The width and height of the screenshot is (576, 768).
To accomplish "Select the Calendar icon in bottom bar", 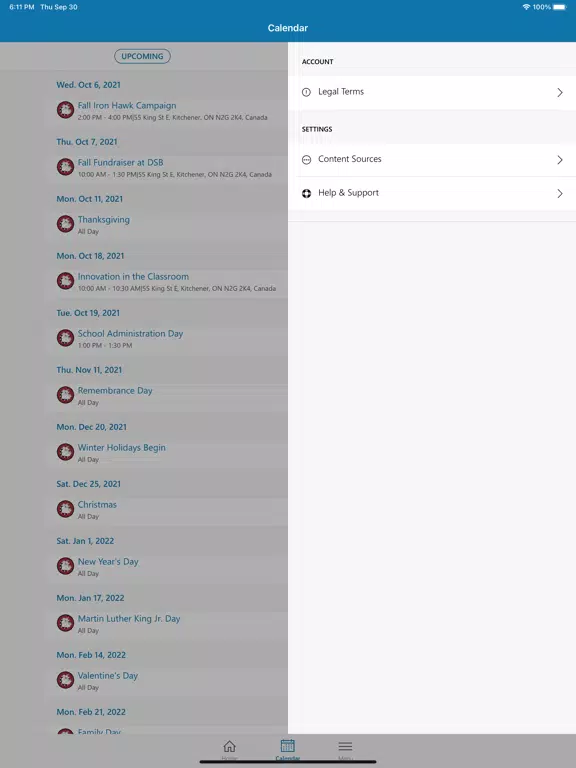I will (x=288, y=746).
